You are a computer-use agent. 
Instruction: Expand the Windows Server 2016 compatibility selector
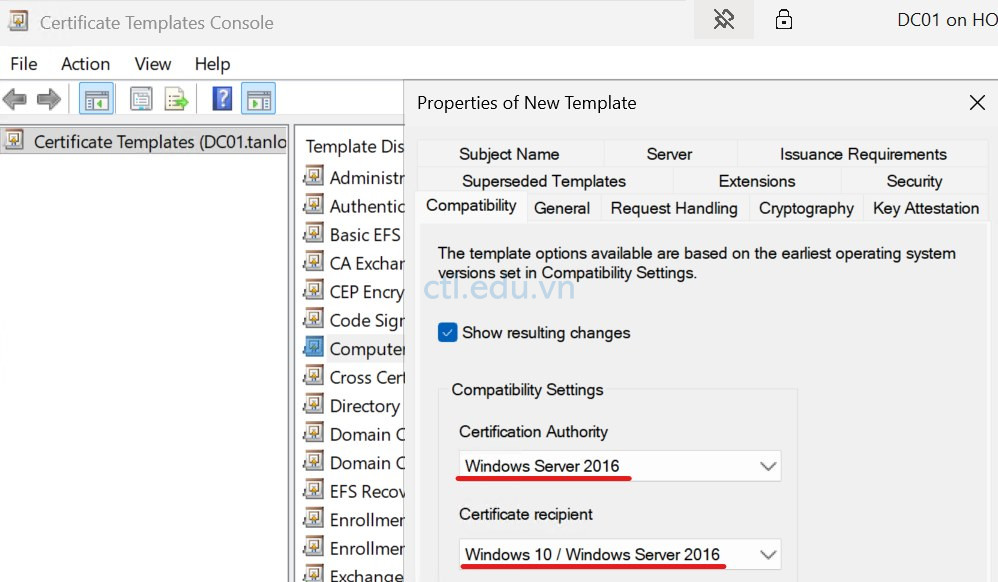point(768,465)
